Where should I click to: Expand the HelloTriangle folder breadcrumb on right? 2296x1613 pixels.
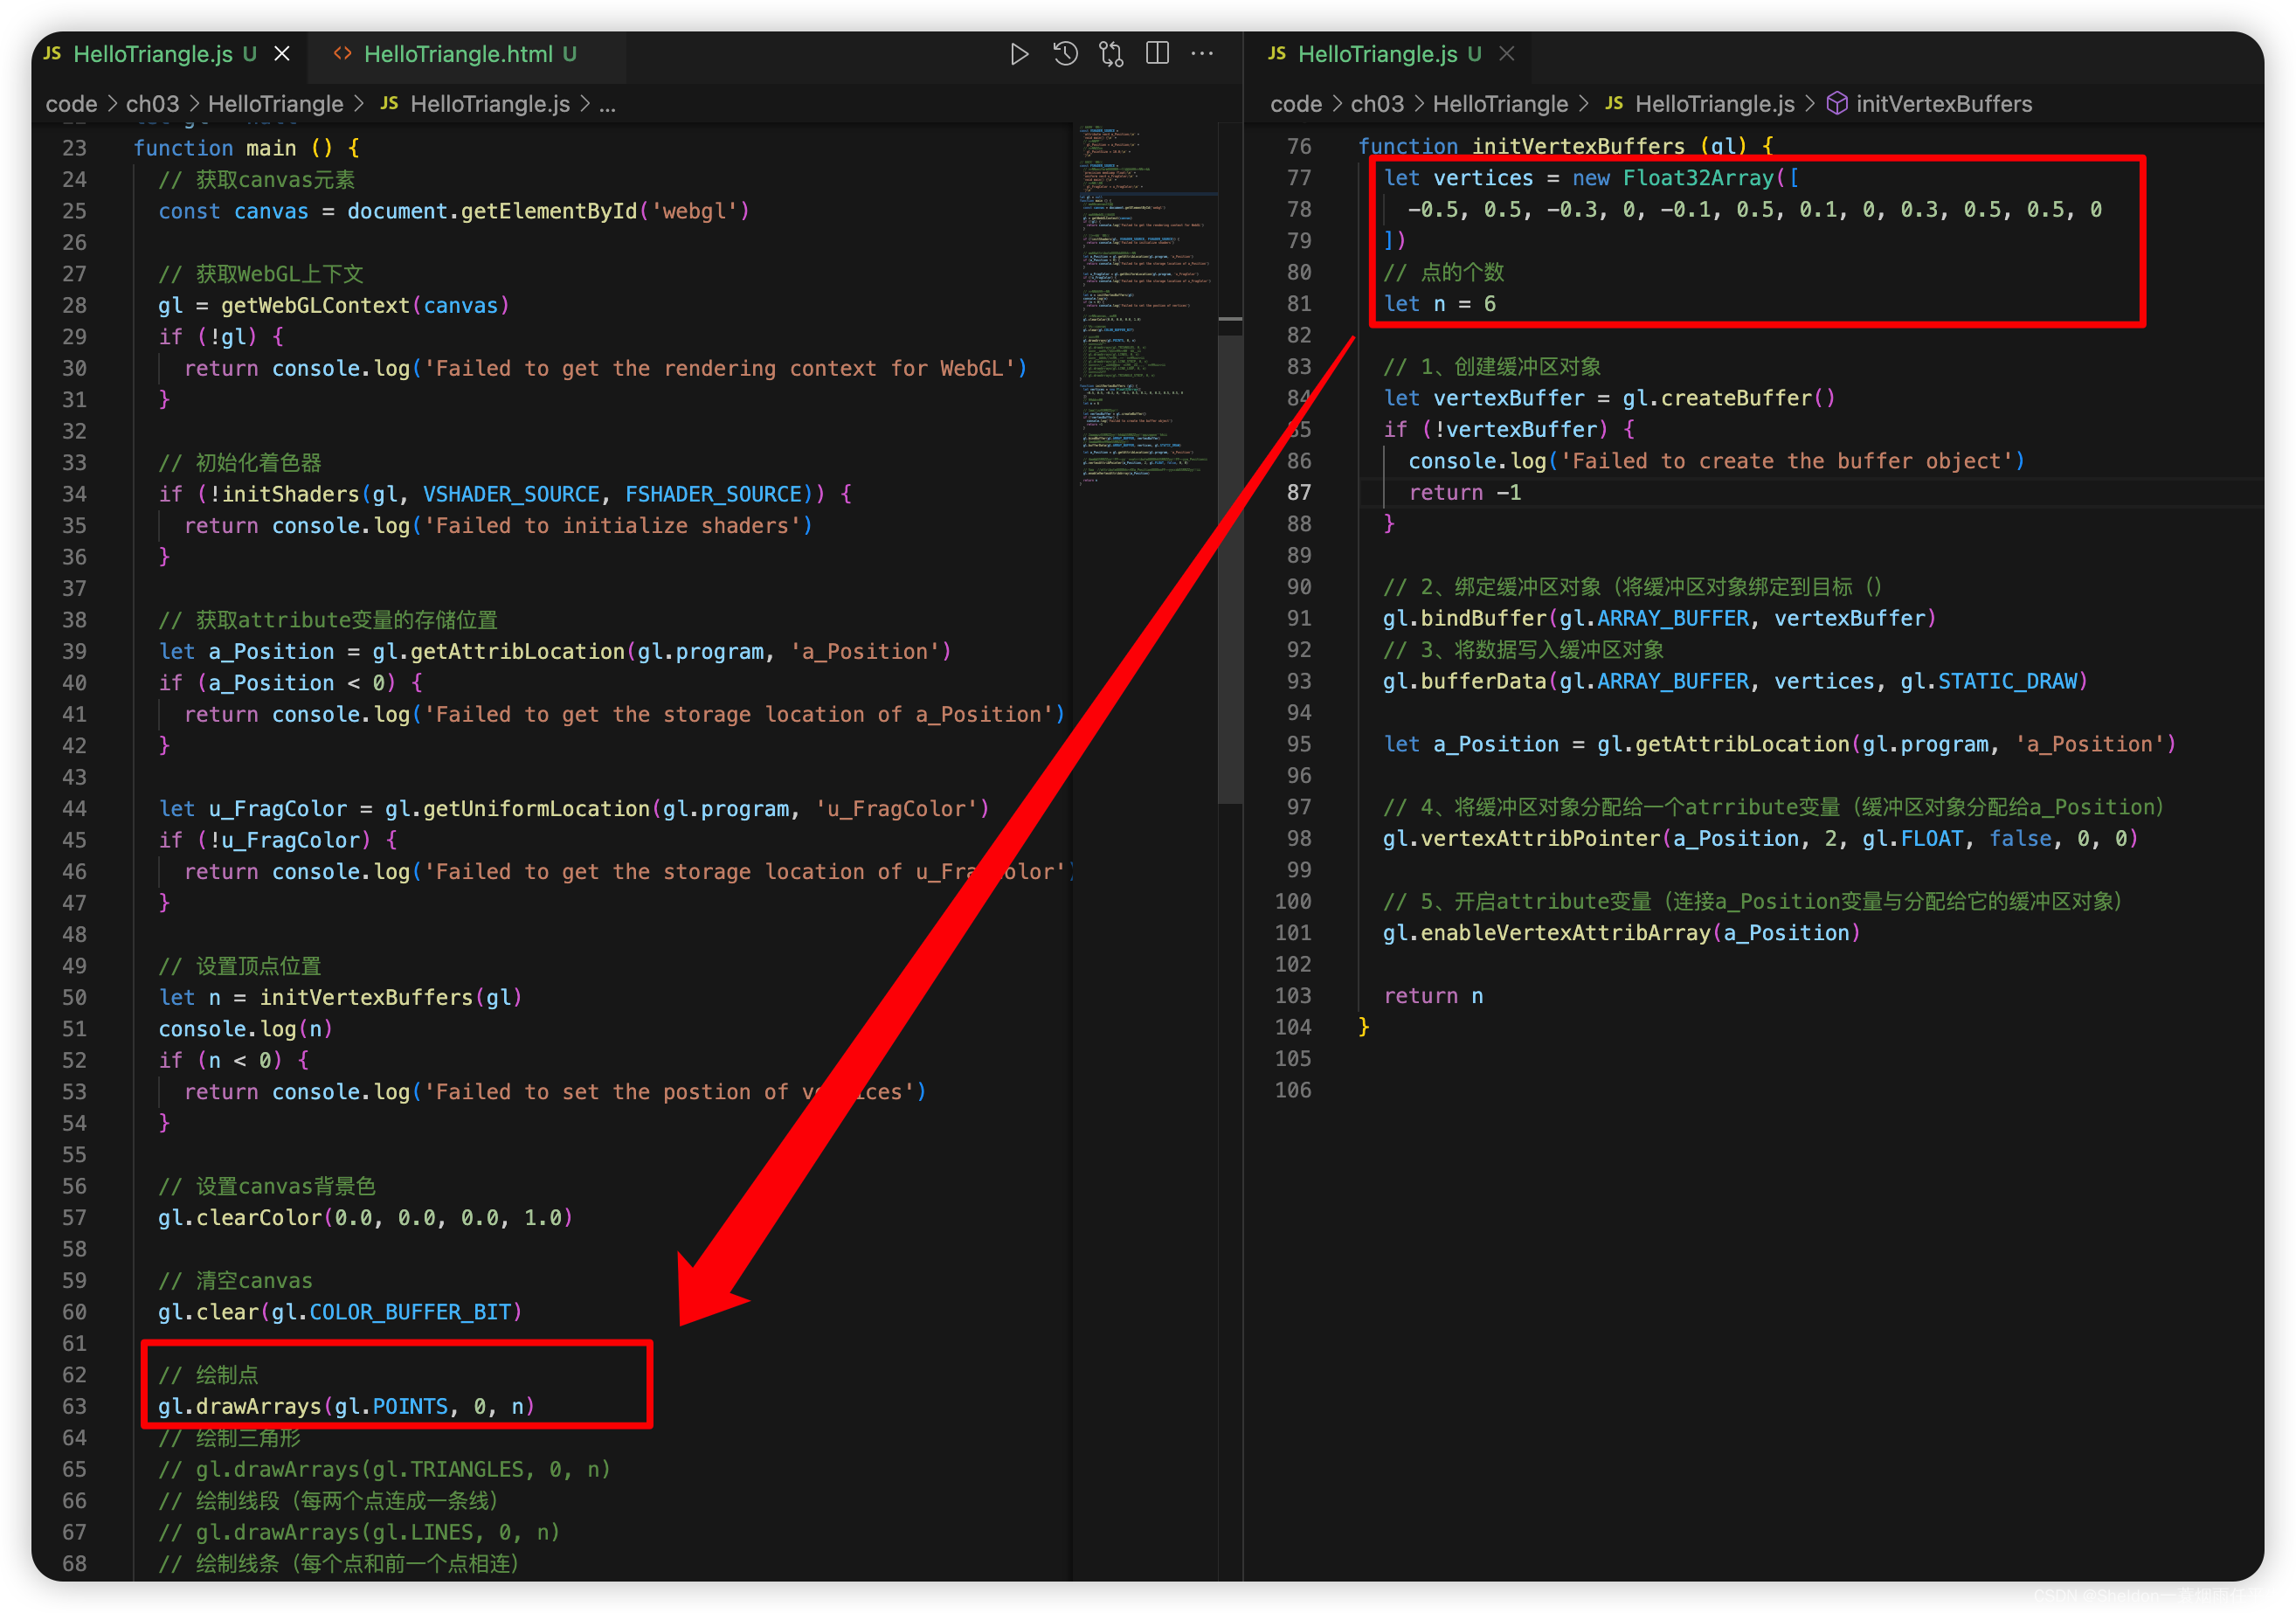click(1499, 104)
